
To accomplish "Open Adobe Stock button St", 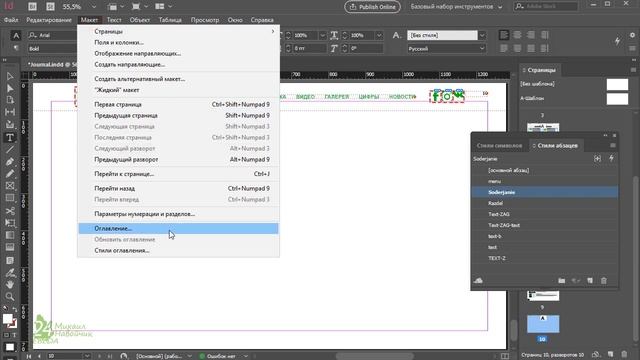I will 50,7.
